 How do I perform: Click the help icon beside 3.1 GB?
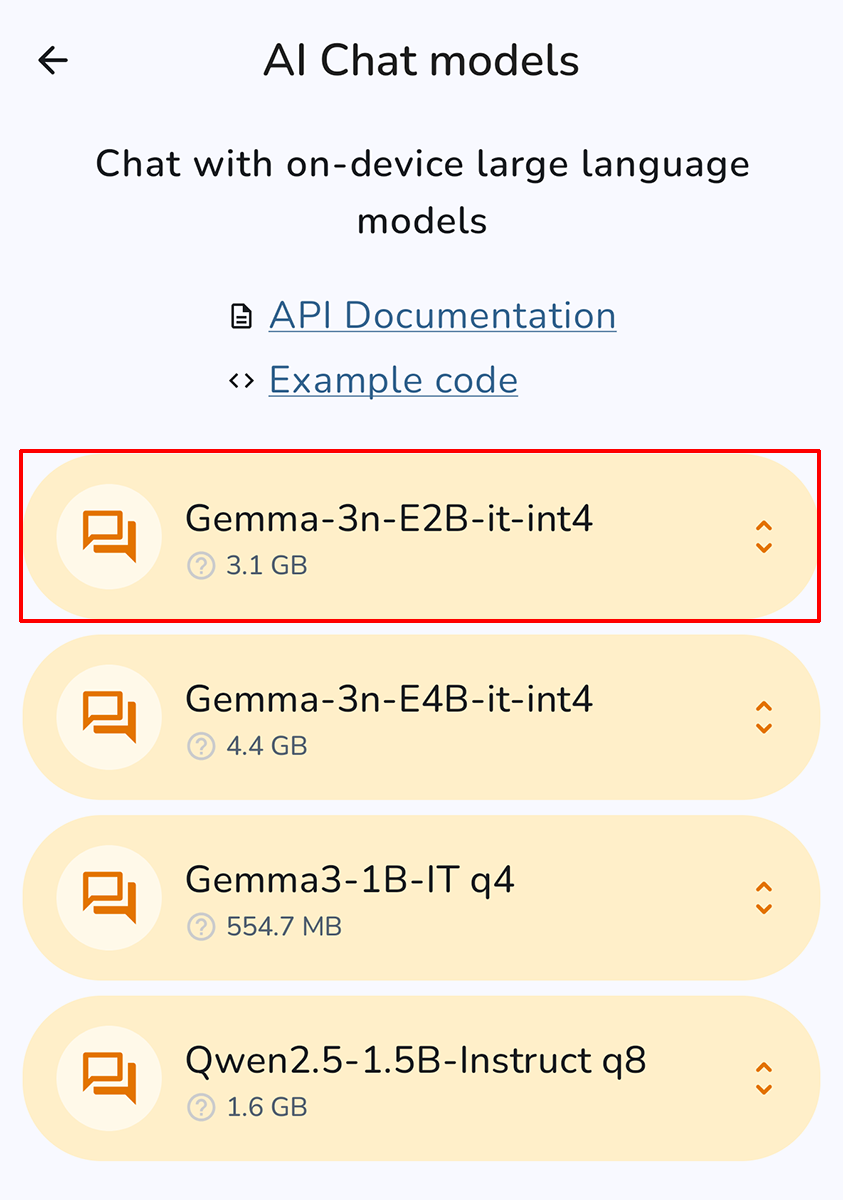[201, 566]
